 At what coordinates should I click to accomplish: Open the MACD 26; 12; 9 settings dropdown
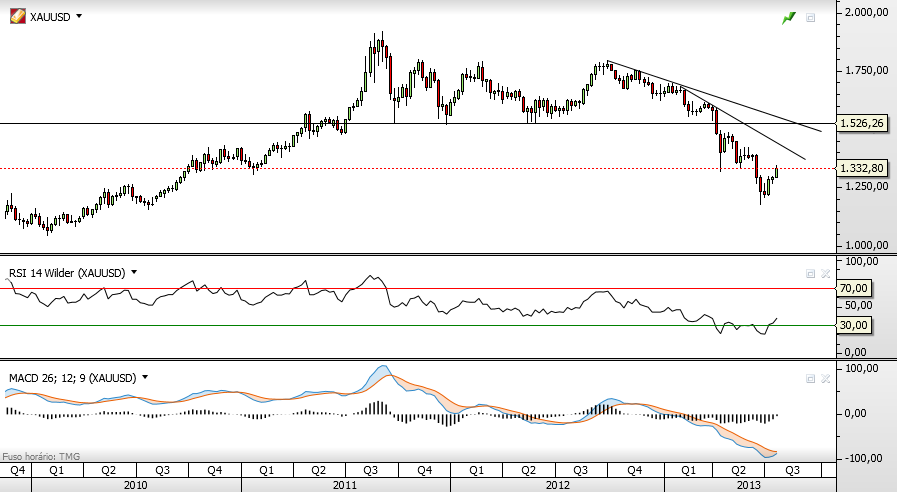pos(145,377)
